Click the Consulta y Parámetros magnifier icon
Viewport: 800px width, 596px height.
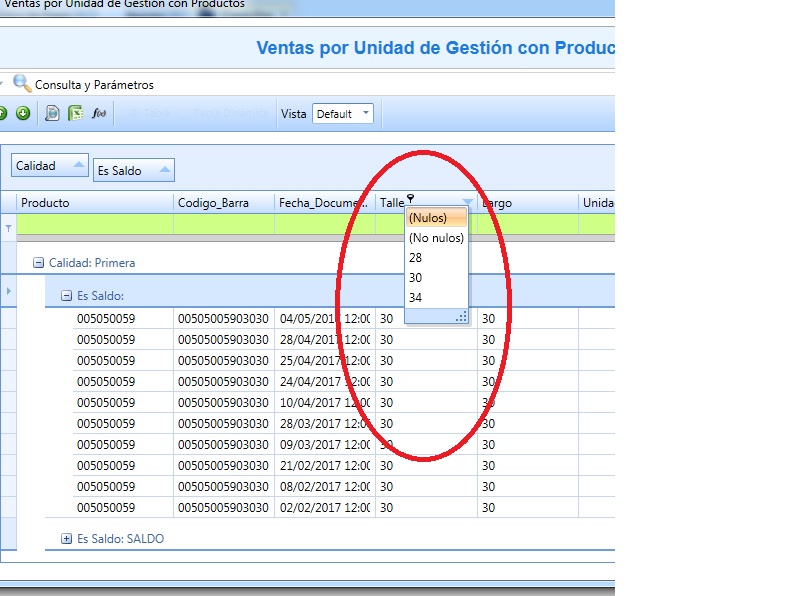[22, 83]
